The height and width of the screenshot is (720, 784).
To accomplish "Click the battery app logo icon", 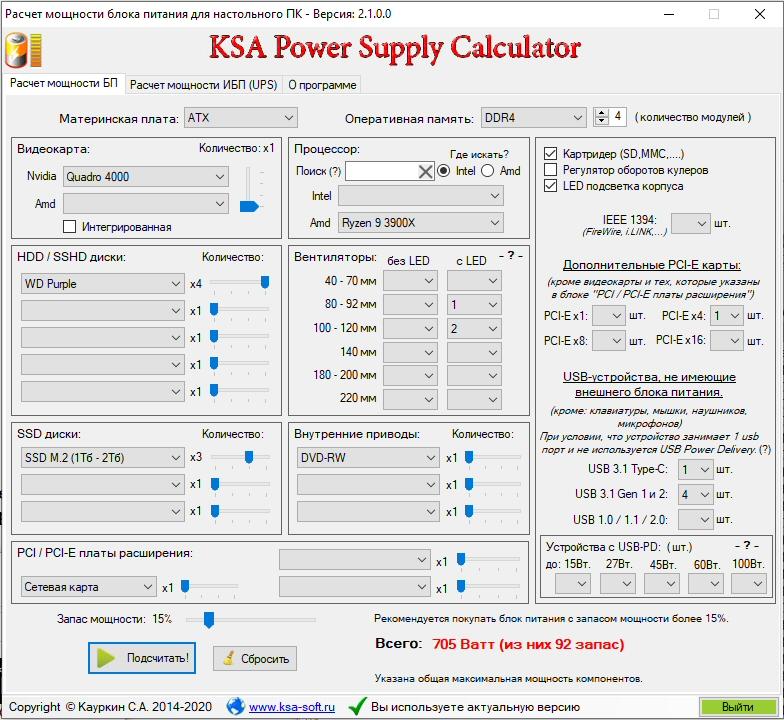I will 23,50.
